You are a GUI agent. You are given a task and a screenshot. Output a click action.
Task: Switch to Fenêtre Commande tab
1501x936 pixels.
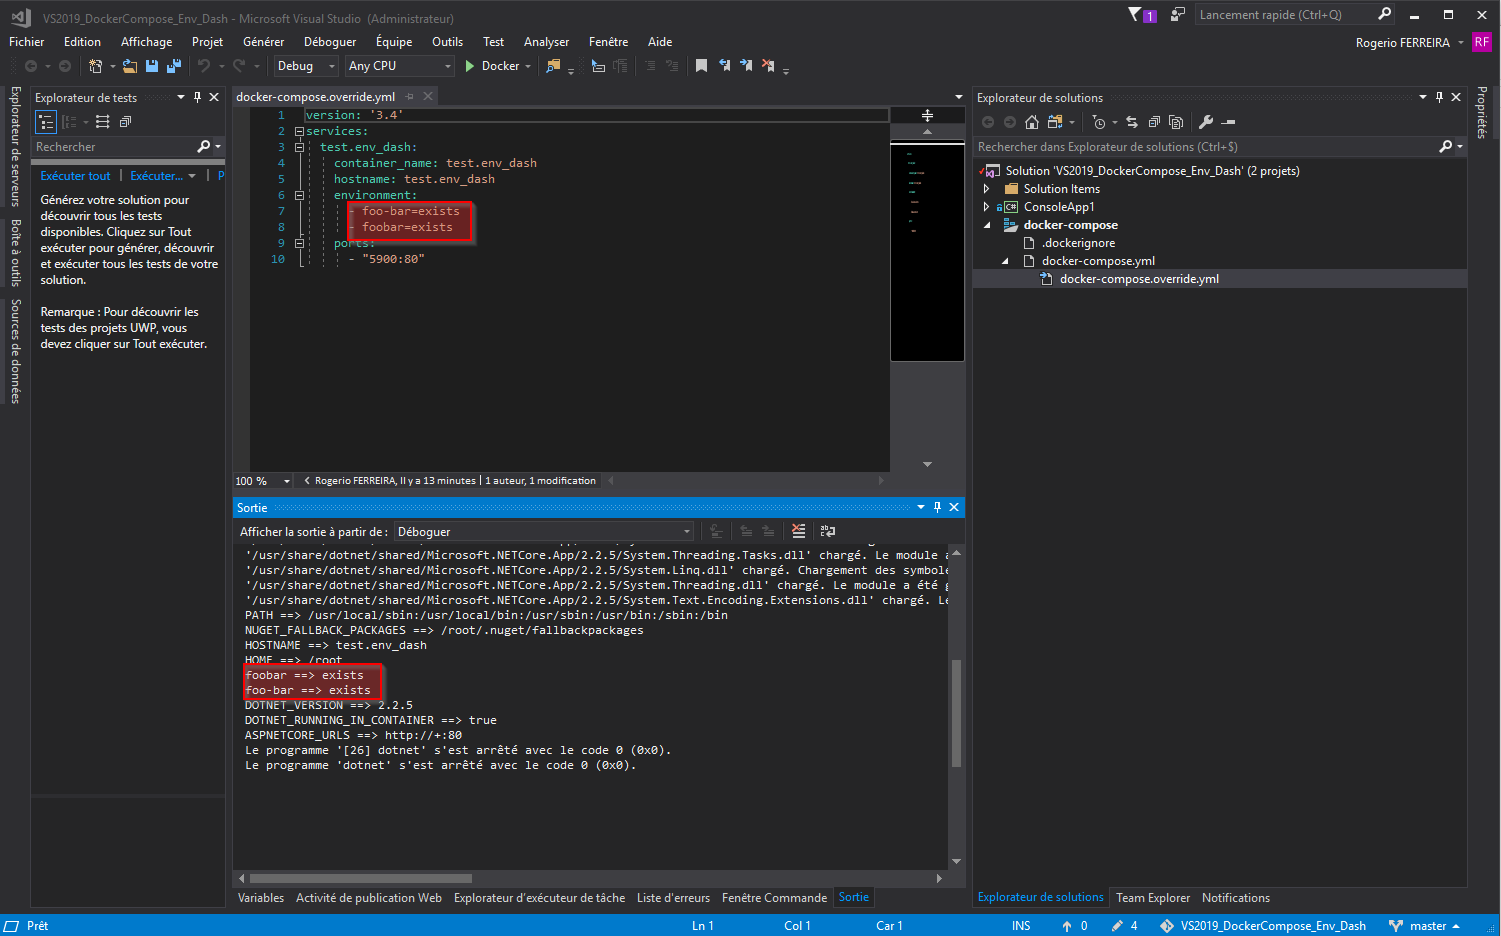tap(774, 898)
